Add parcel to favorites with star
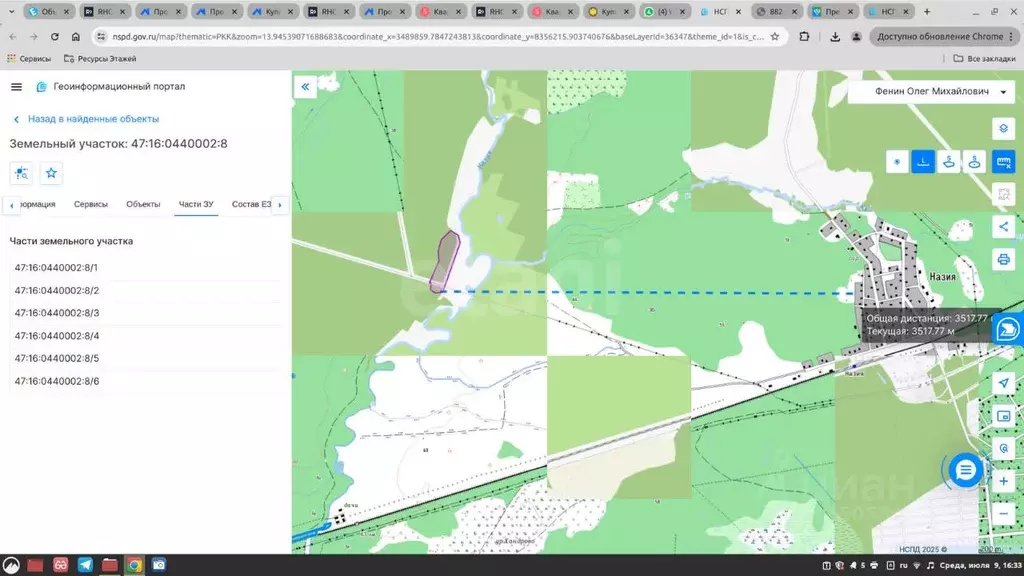 pos(51,173)
